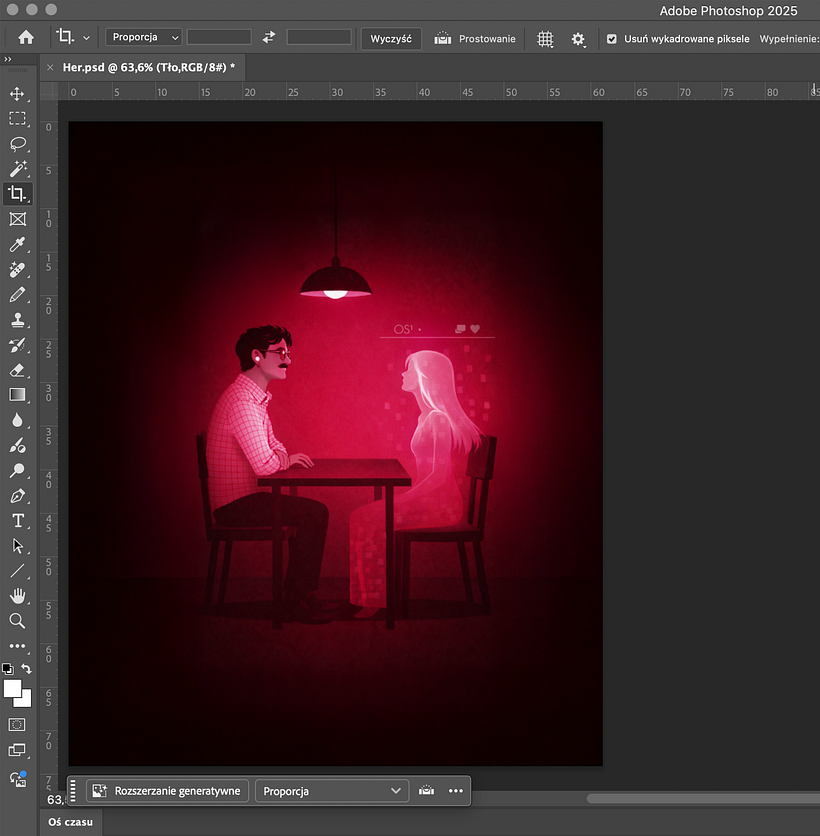820x836 pixels.
Task: Toggle 'Usuń wykadrowane piksele' checkbox
Action: pyautogui.click(x=612, y=38)
